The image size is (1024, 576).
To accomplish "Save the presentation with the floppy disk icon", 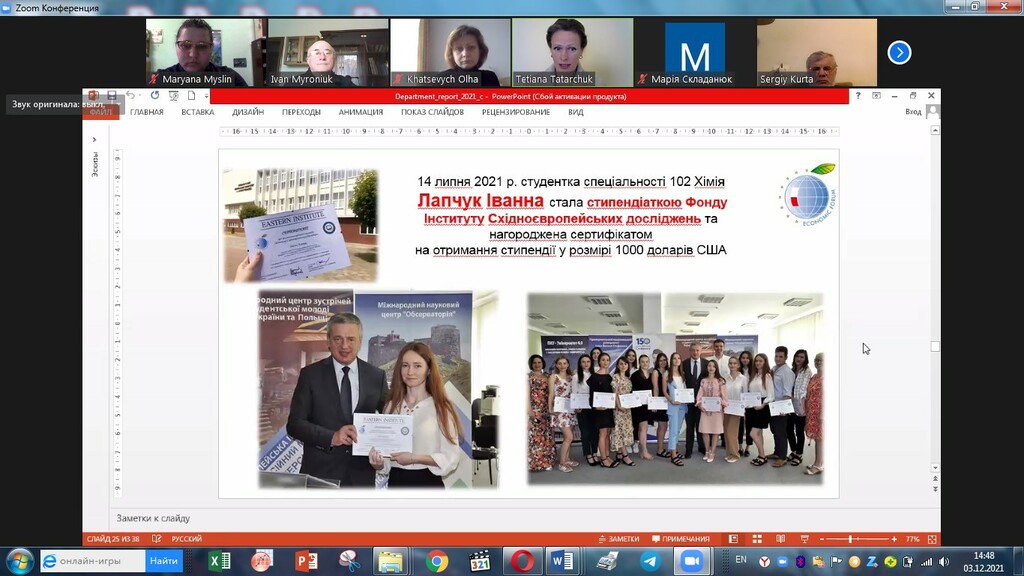I will point(112,96).
